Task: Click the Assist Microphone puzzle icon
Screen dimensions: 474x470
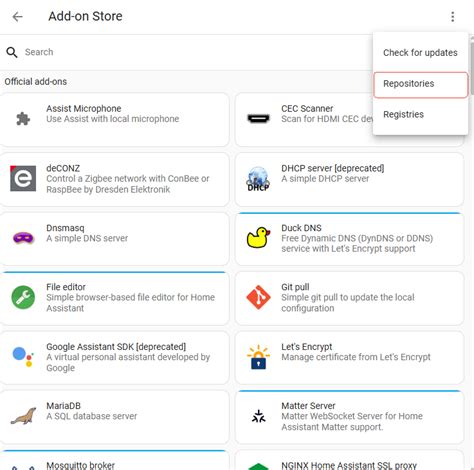Action: (x=23, y=119)
